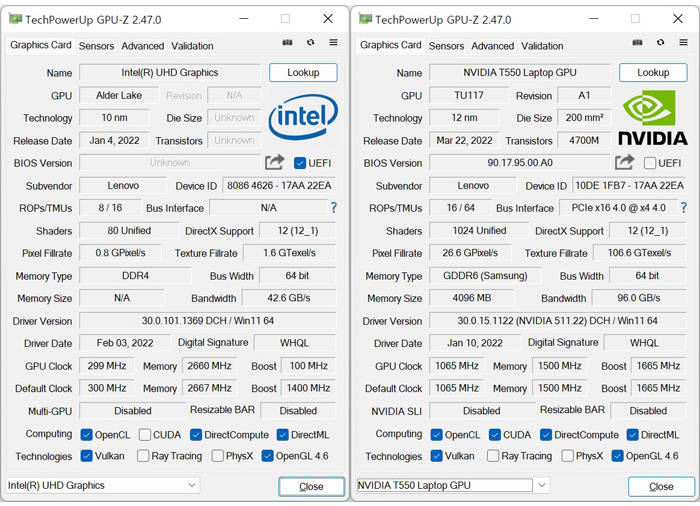The width and height of the screenshot is (700, 506).
Task: Switch to Sensors tab in NVIDIA window
Action: tap(446, 46)
